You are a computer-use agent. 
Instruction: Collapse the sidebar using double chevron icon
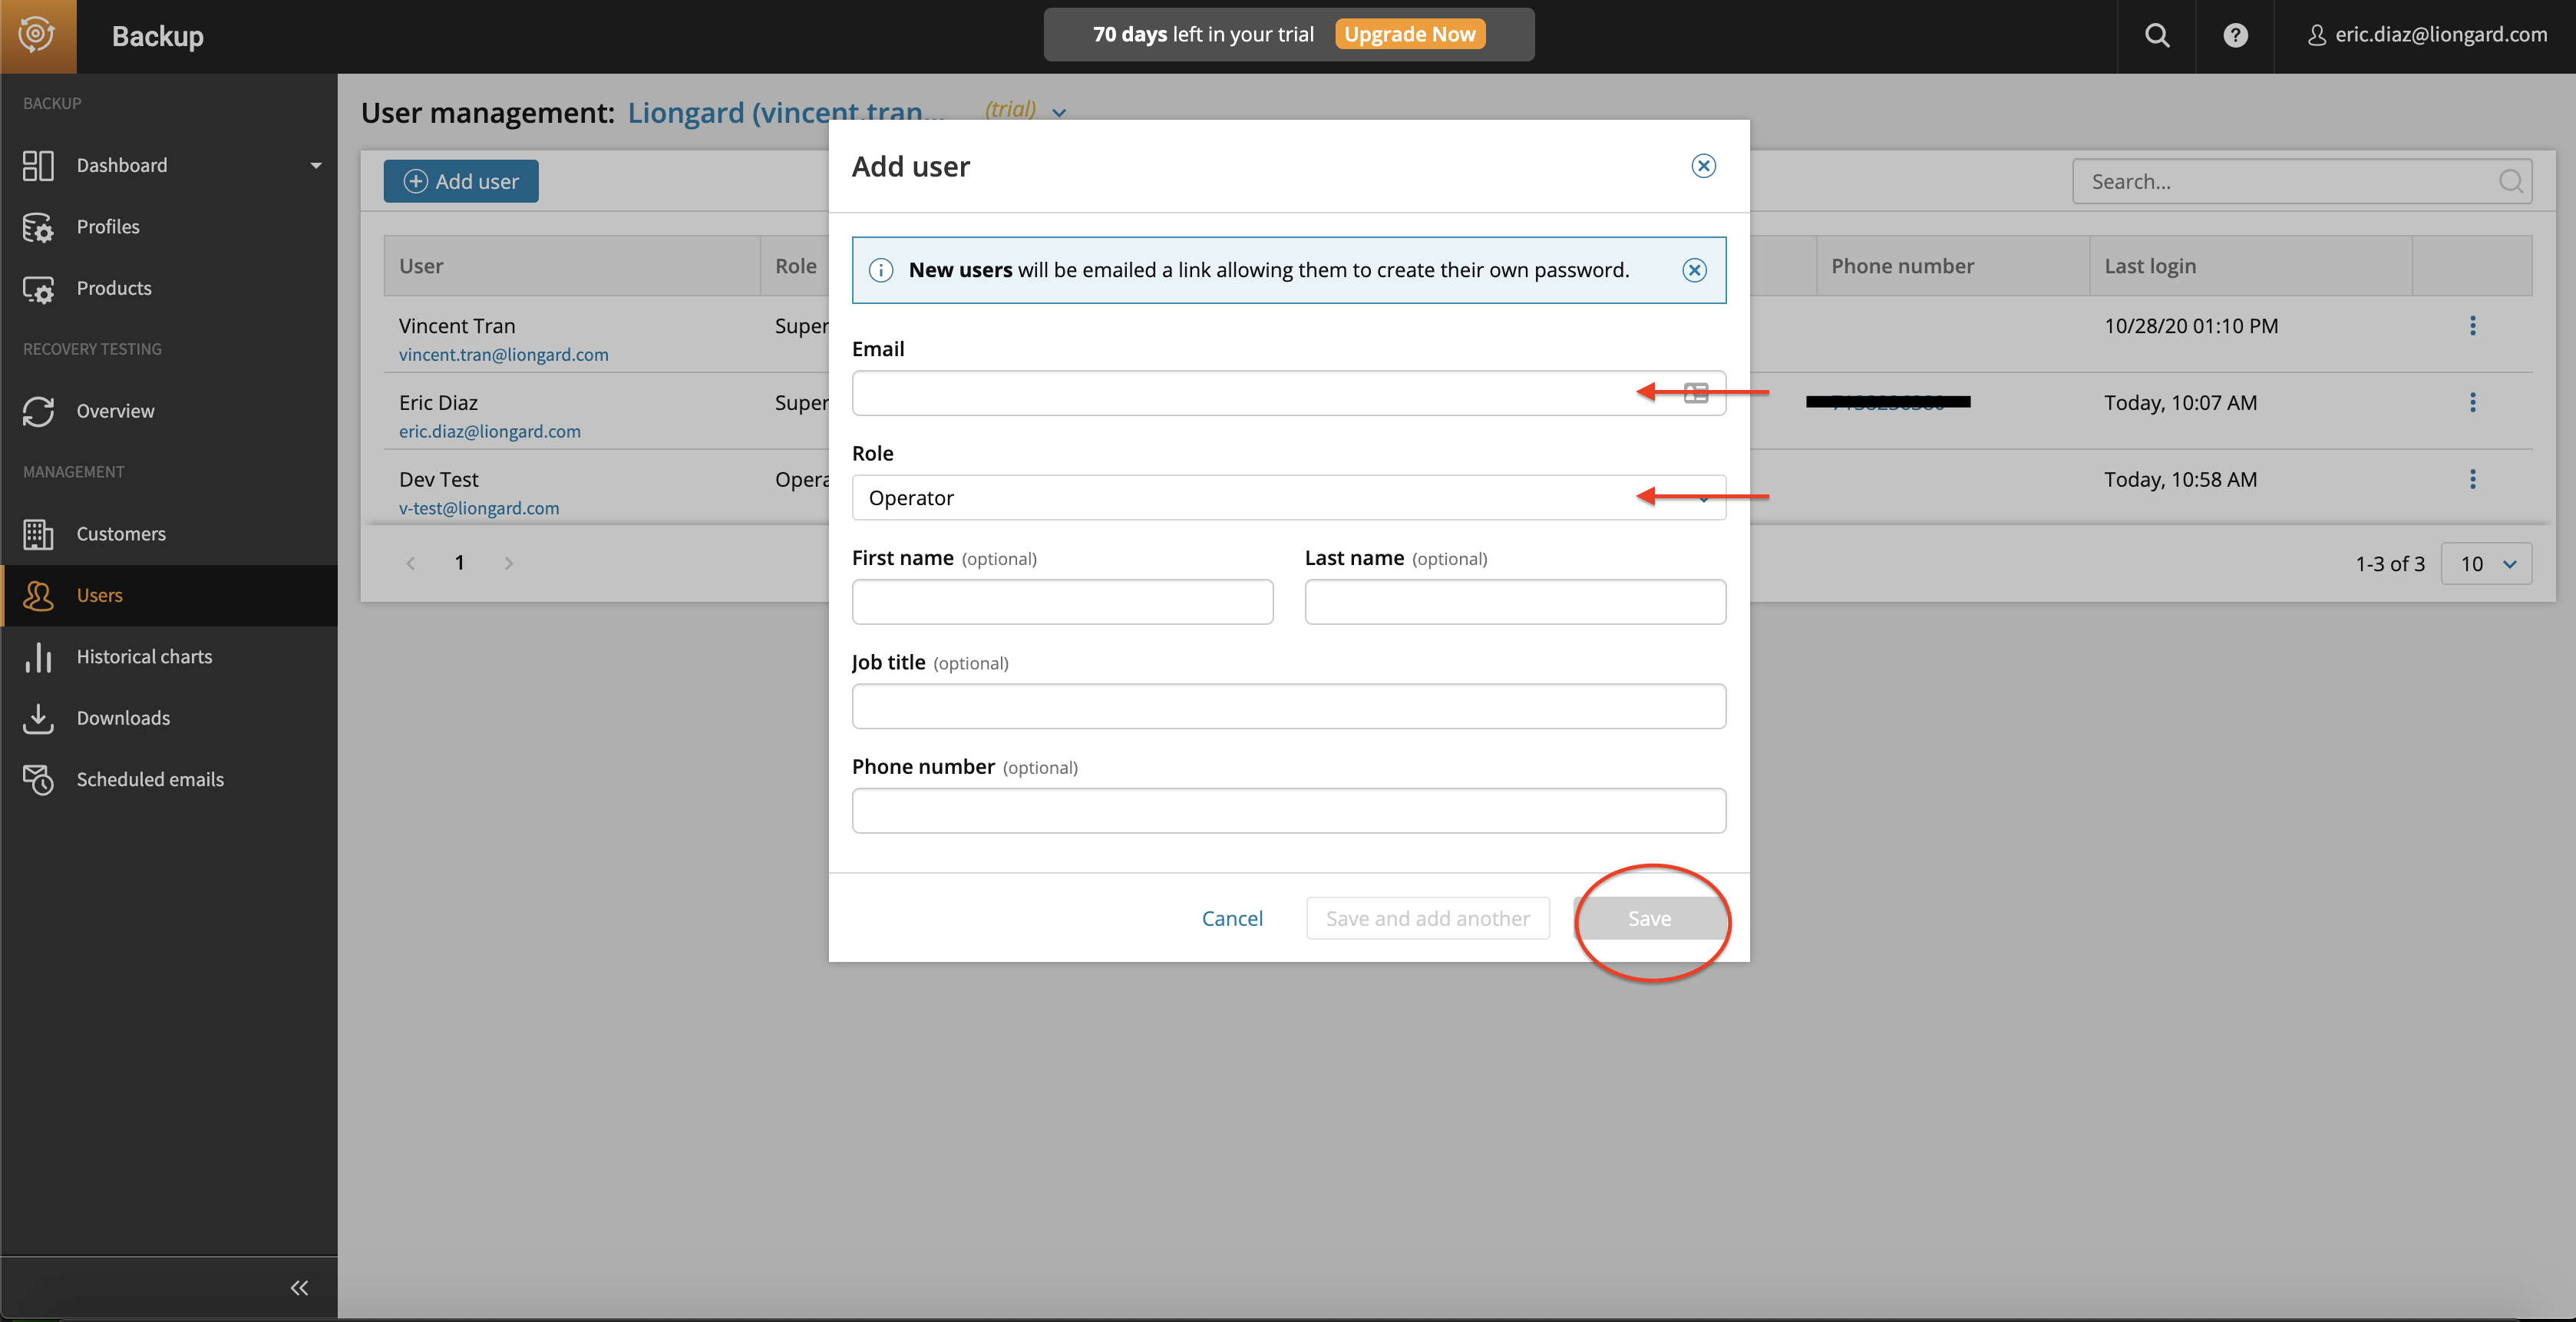click(299, 1288)
